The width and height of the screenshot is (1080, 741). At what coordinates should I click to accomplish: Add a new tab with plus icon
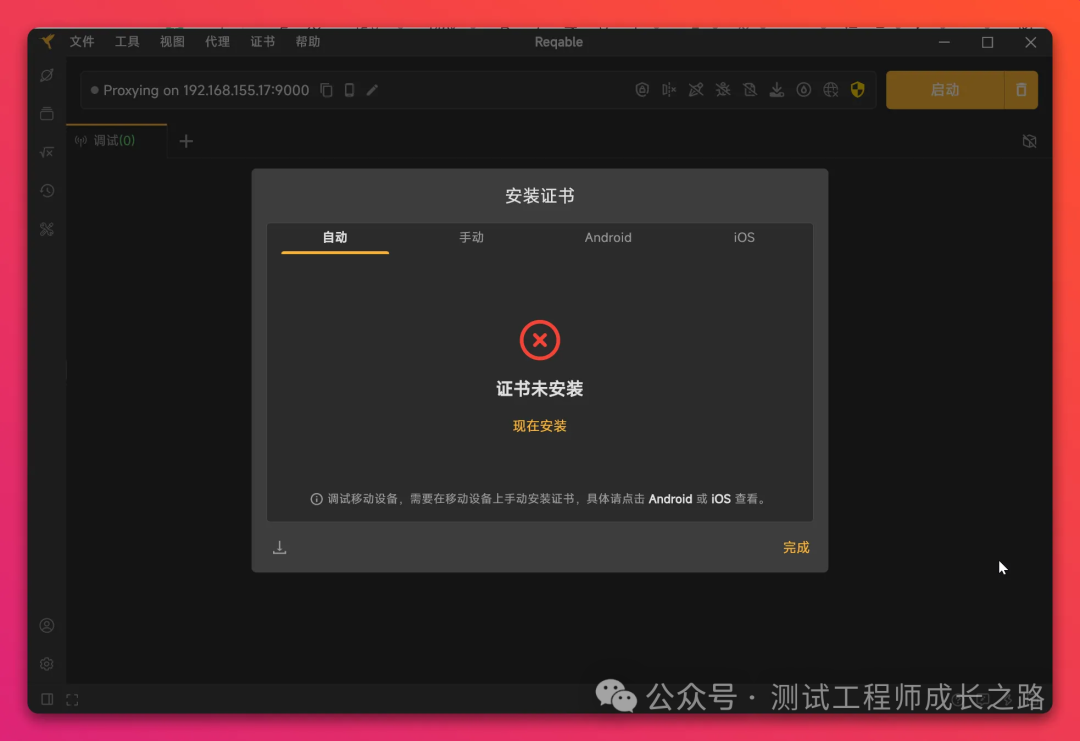[186, 141]
